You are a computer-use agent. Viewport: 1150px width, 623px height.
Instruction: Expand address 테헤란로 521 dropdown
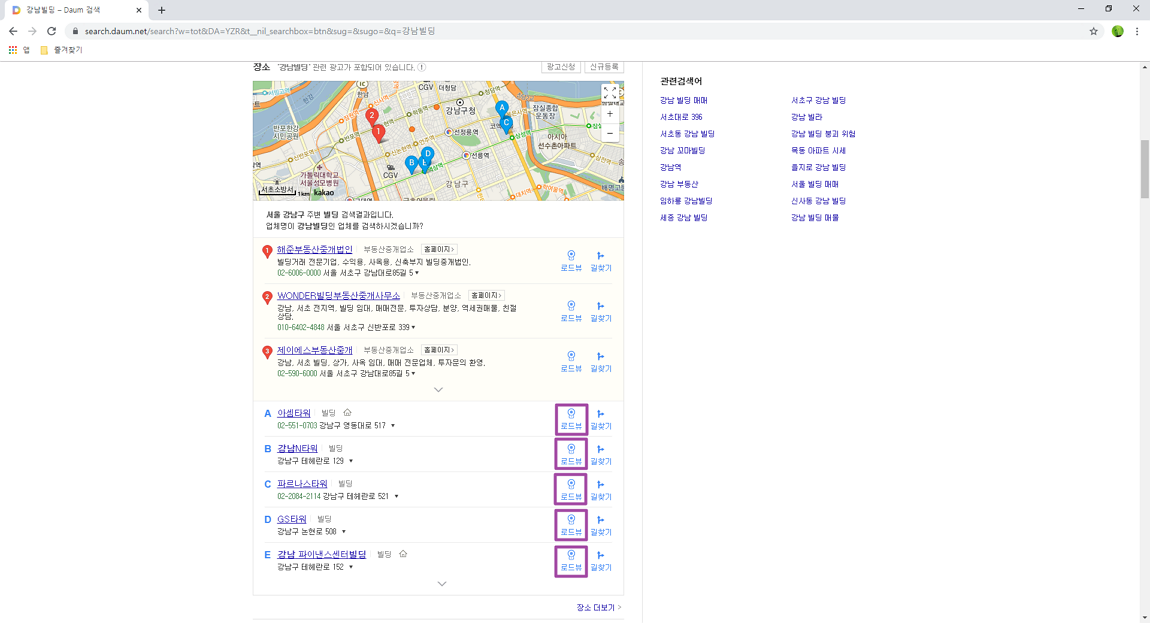click(397, 496)
